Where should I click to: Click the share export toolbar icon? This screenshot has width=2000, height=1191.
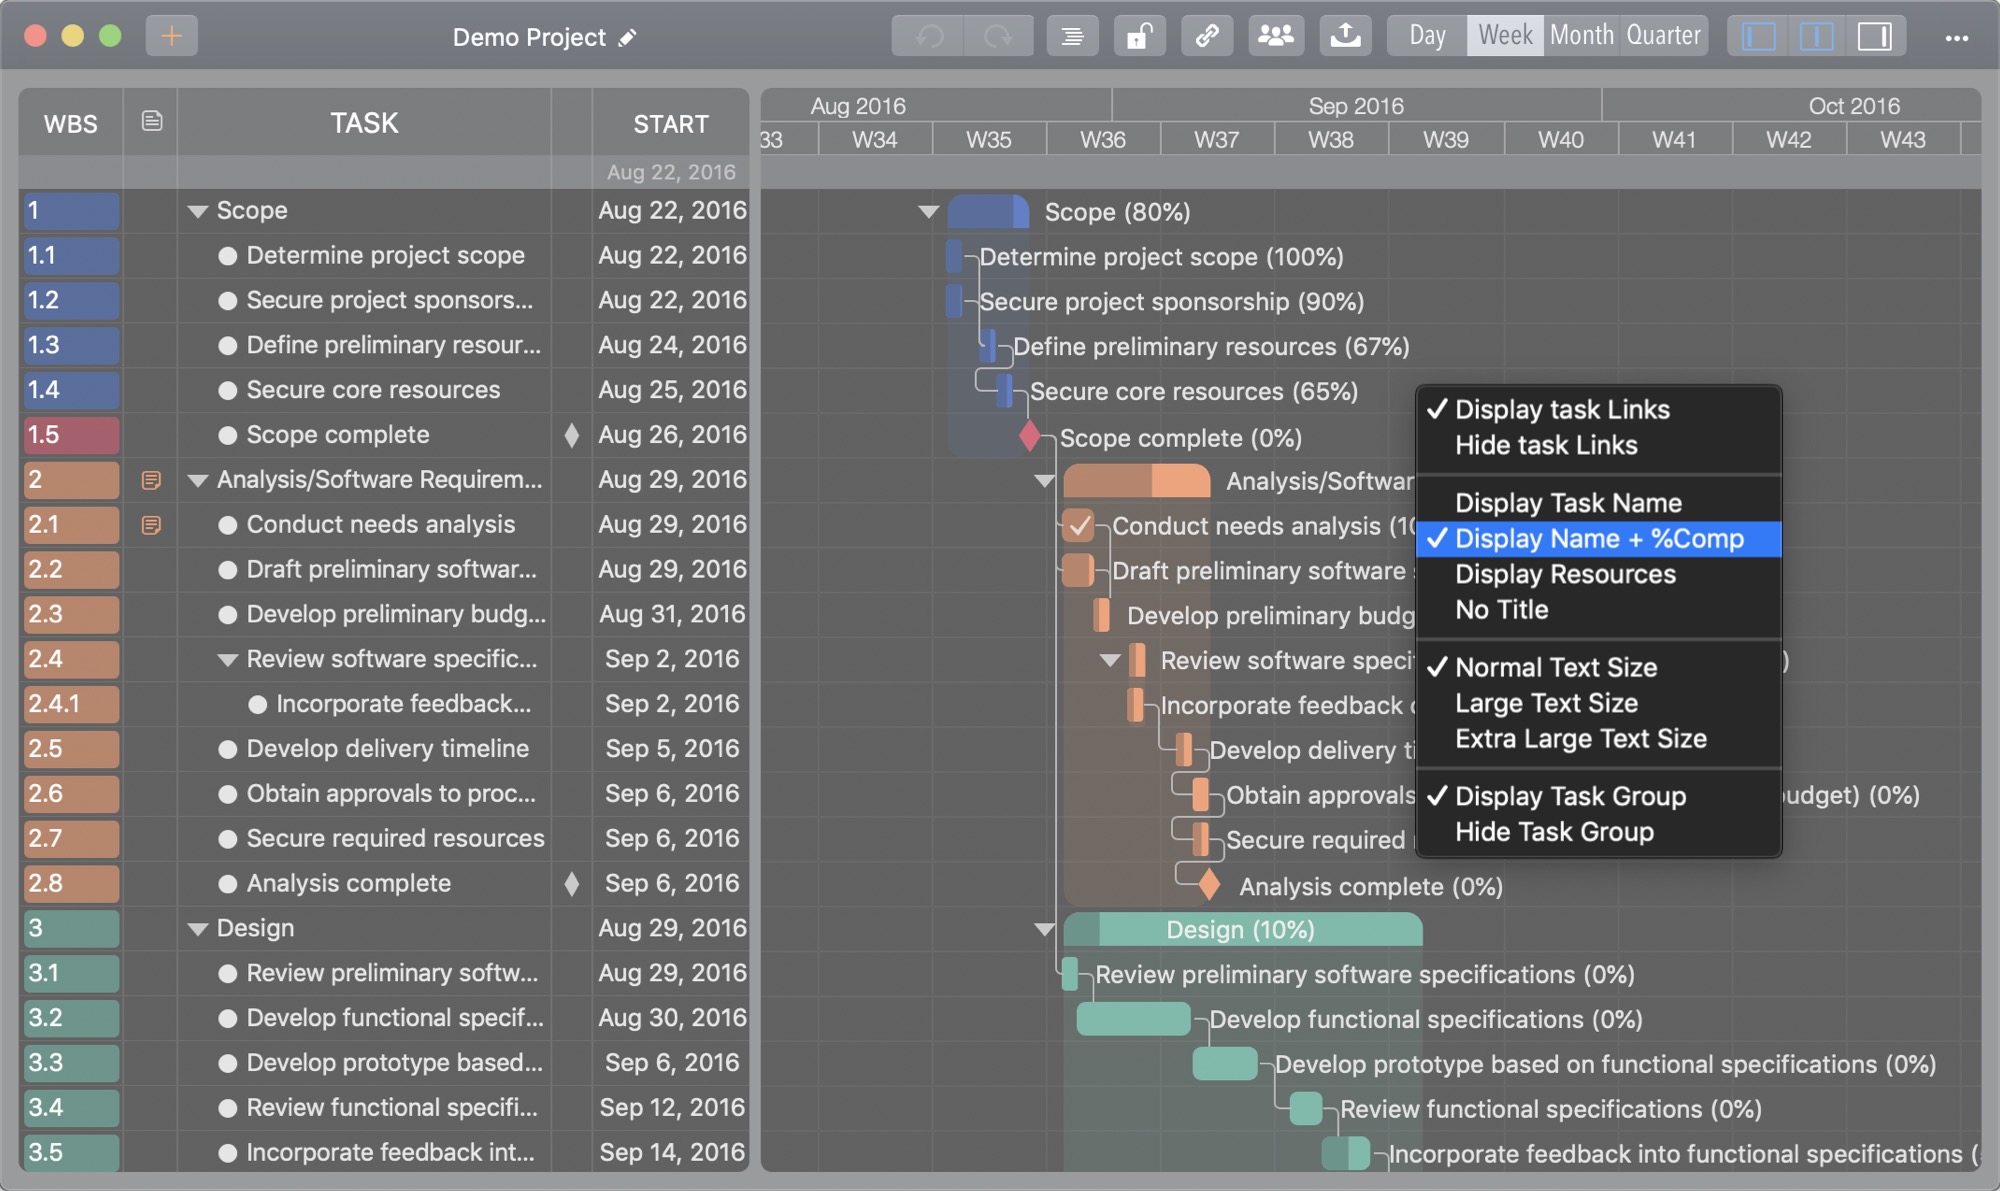[x=1345, y=37]
